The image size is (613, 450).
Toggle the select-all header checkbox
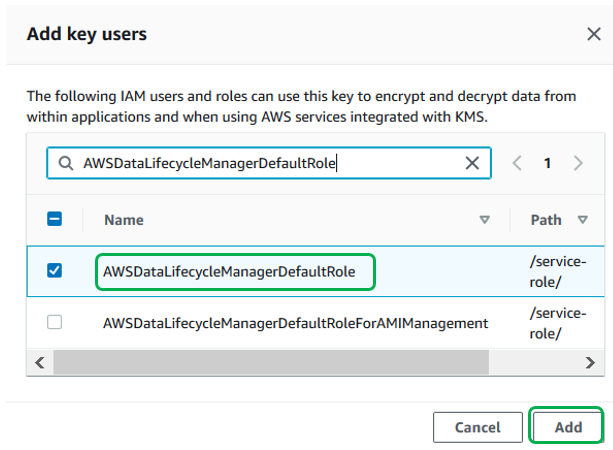[x=54, y=219]
